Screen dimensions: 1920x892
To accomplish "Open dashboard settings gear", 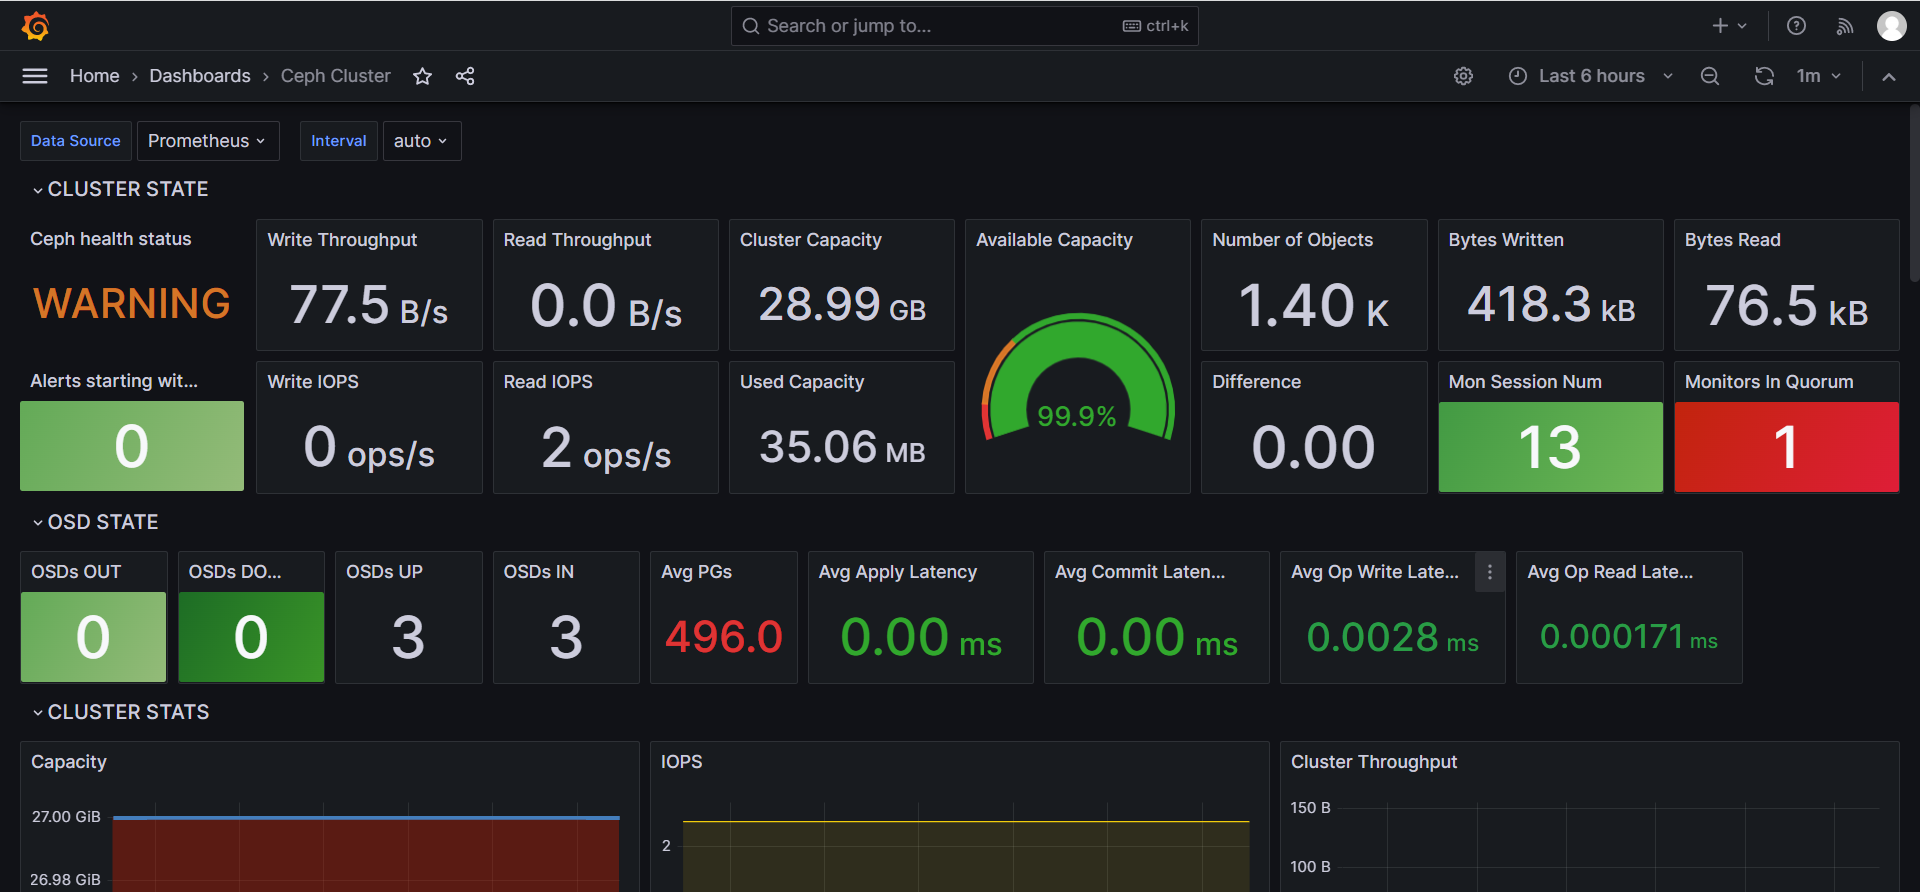I will [1463, 76].
